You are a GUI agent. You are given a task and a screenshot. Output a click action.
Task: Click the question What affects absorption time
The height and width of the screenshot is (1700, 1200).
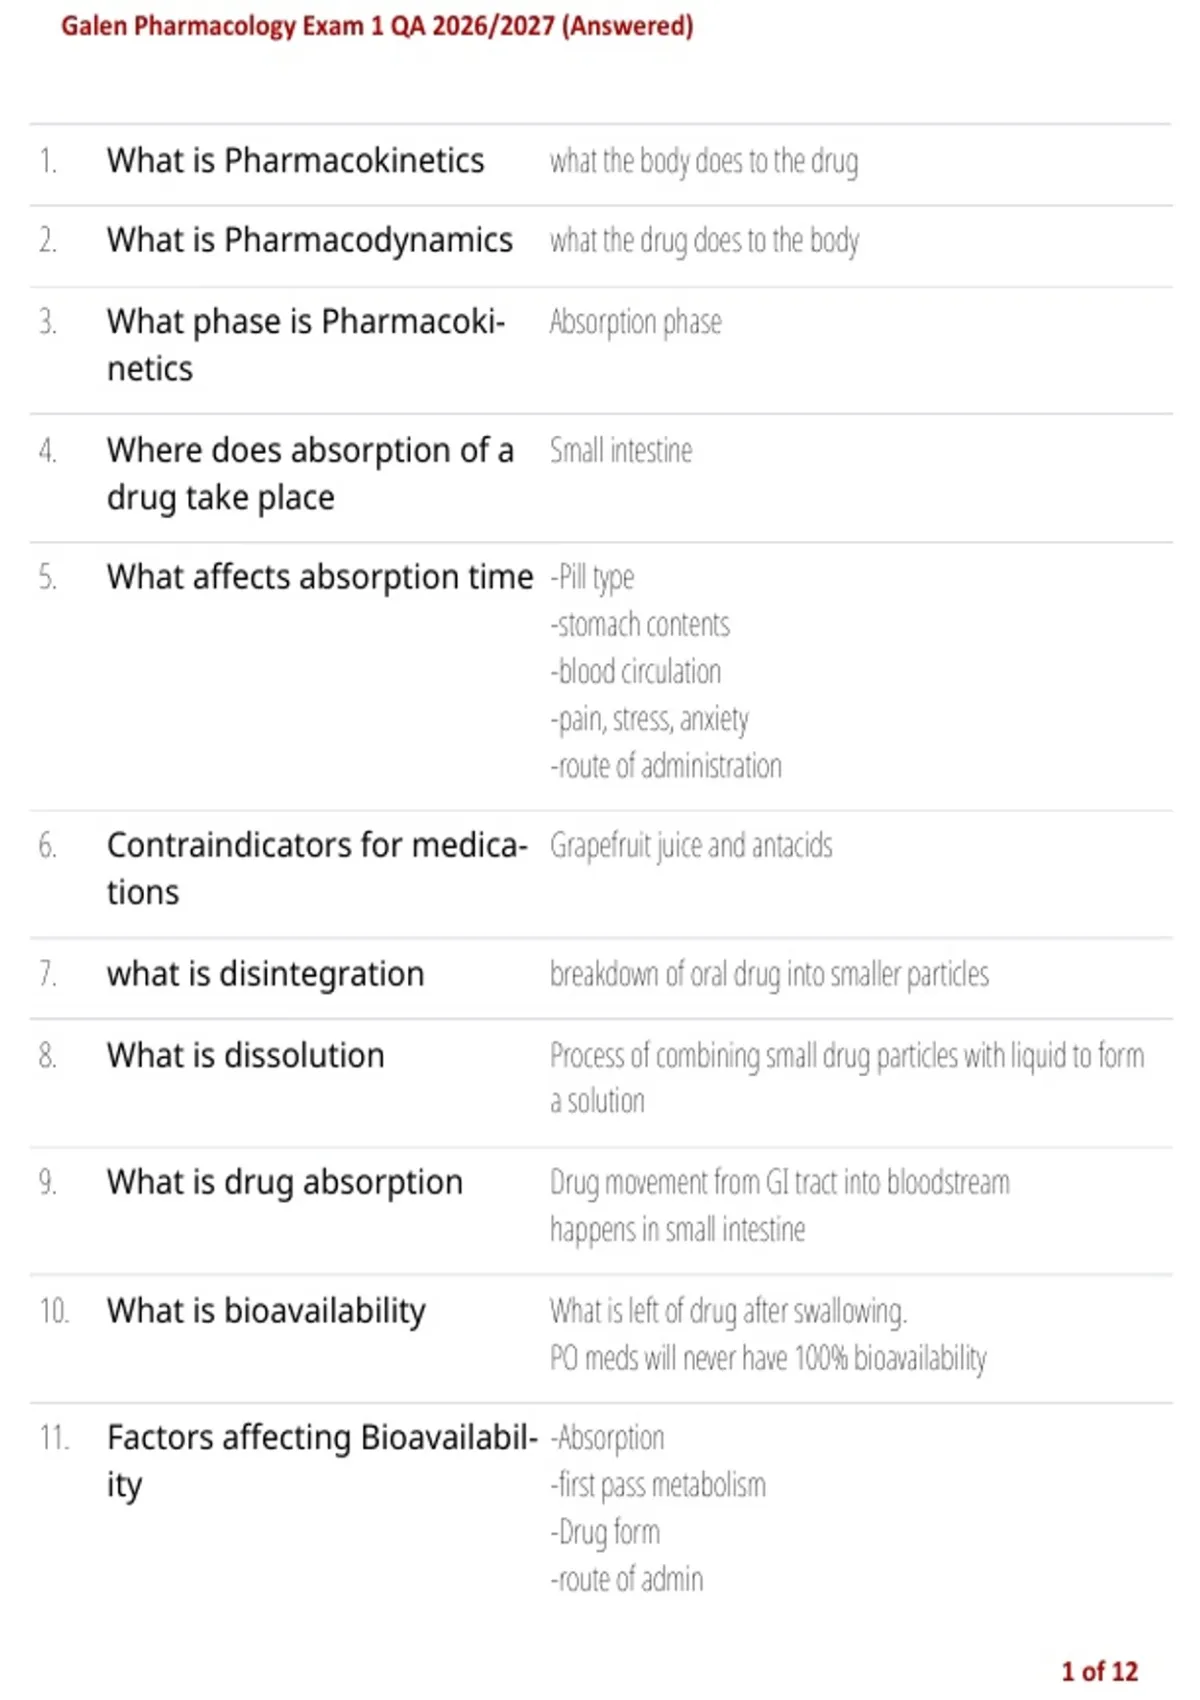pyautogui.click(x=320, y=577)
